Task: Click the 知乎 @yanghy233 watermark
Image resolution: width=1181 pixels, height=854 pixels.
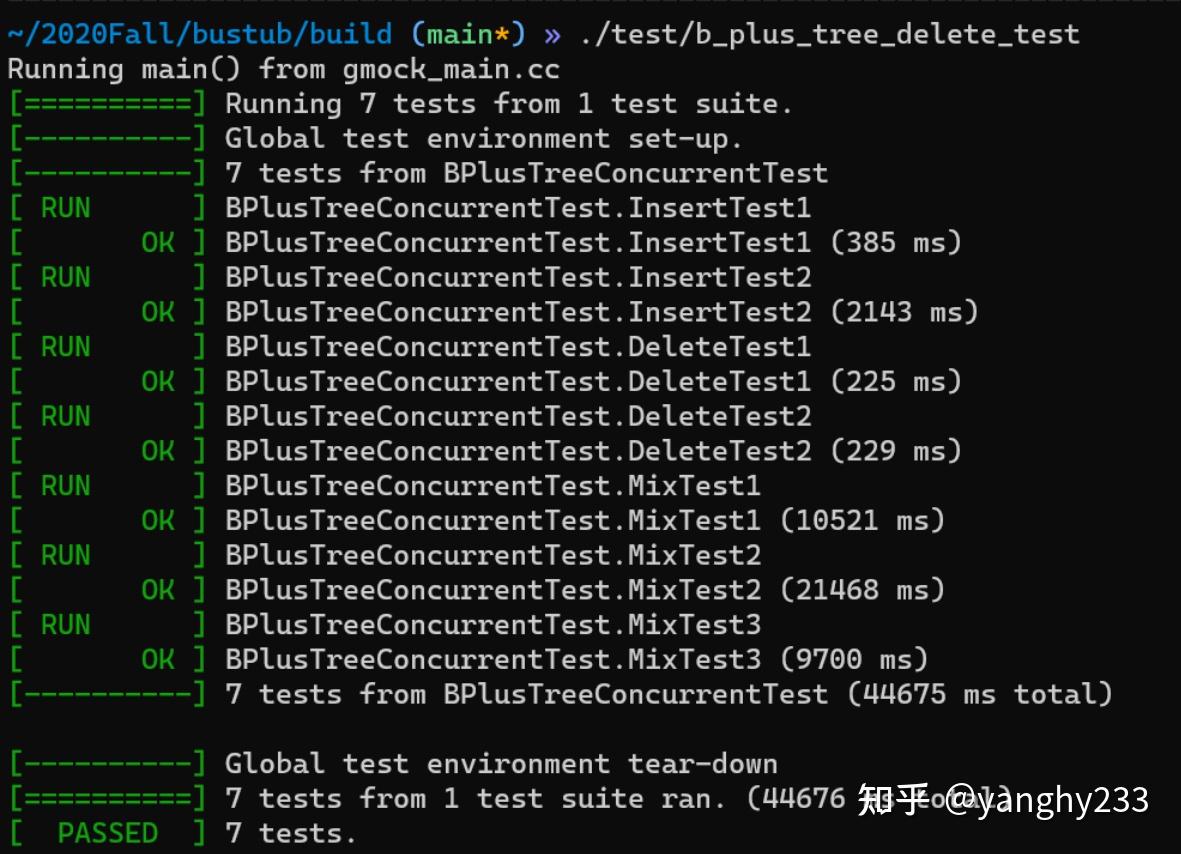Action: [1003, 800]
